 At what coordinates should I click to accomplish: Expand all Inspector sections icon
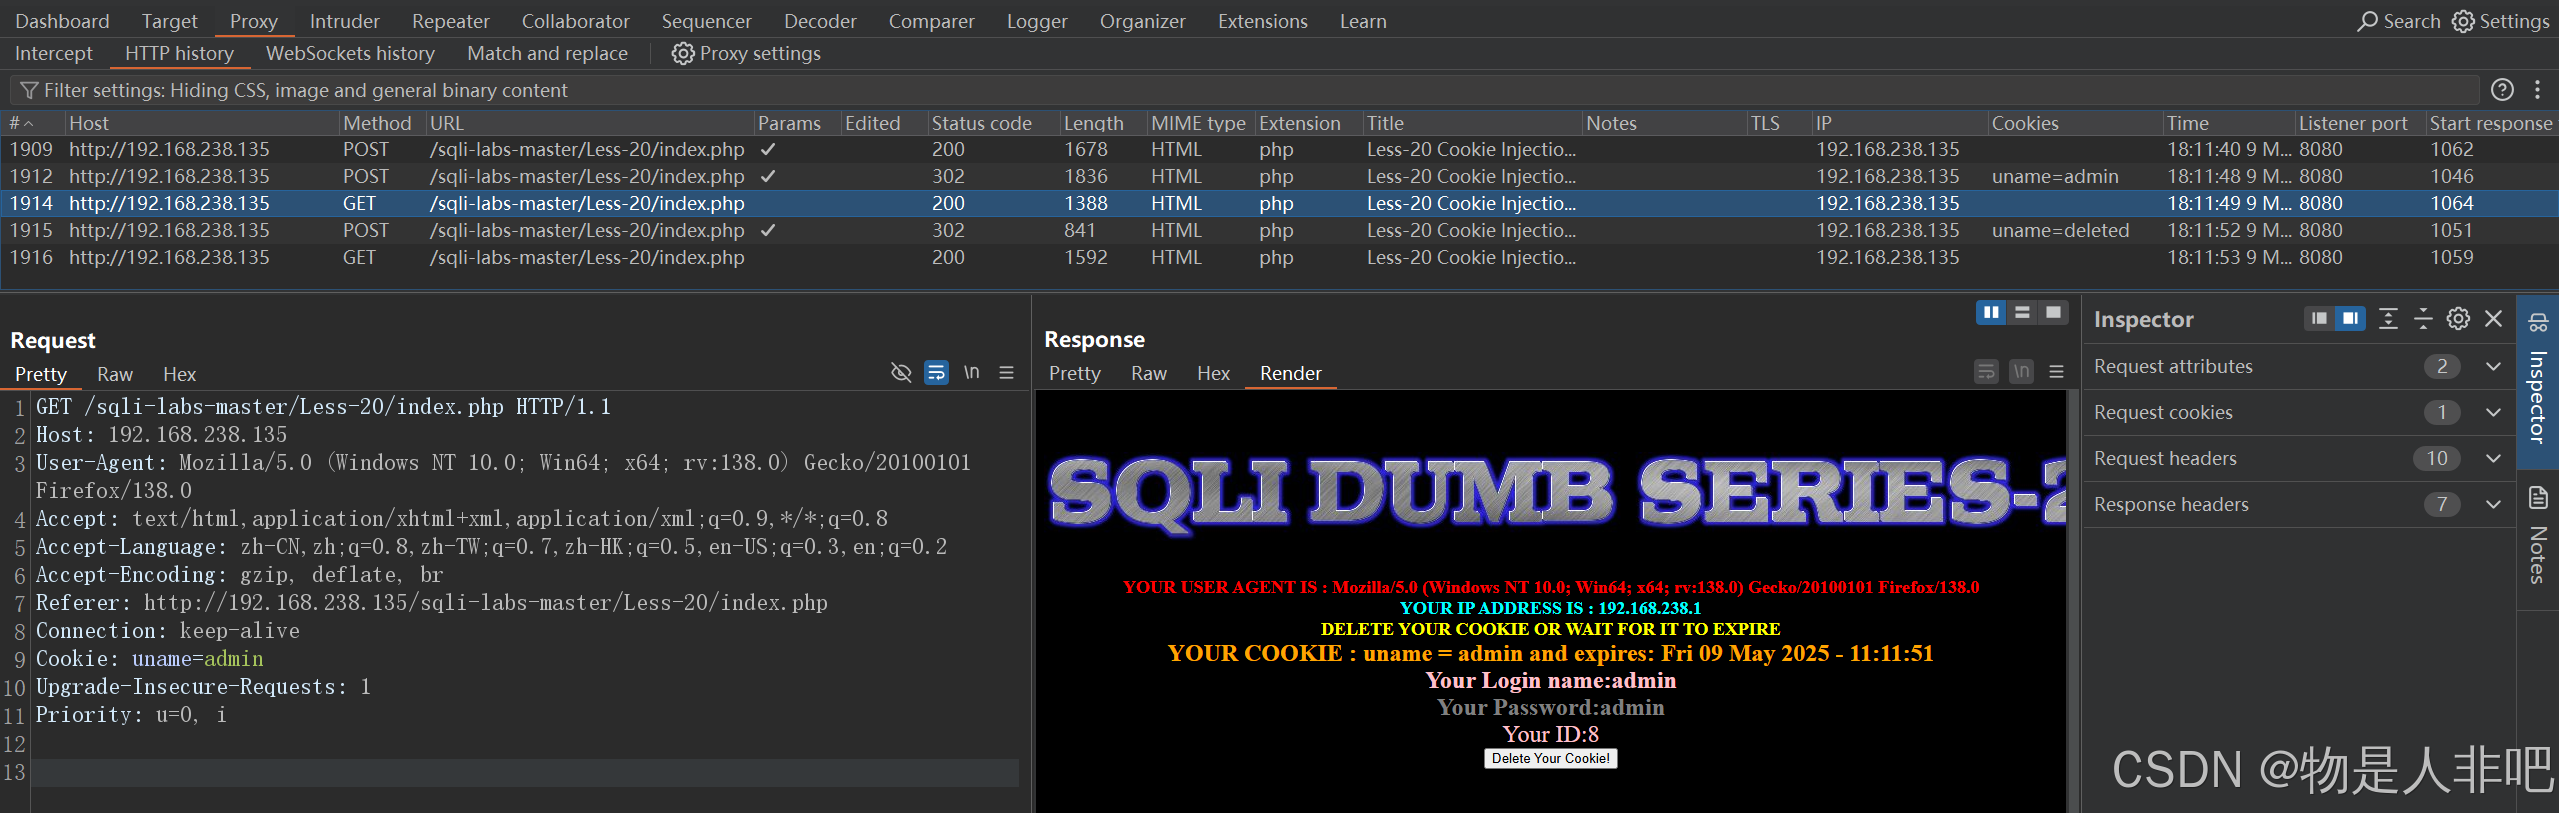(x=2388, y=319)
